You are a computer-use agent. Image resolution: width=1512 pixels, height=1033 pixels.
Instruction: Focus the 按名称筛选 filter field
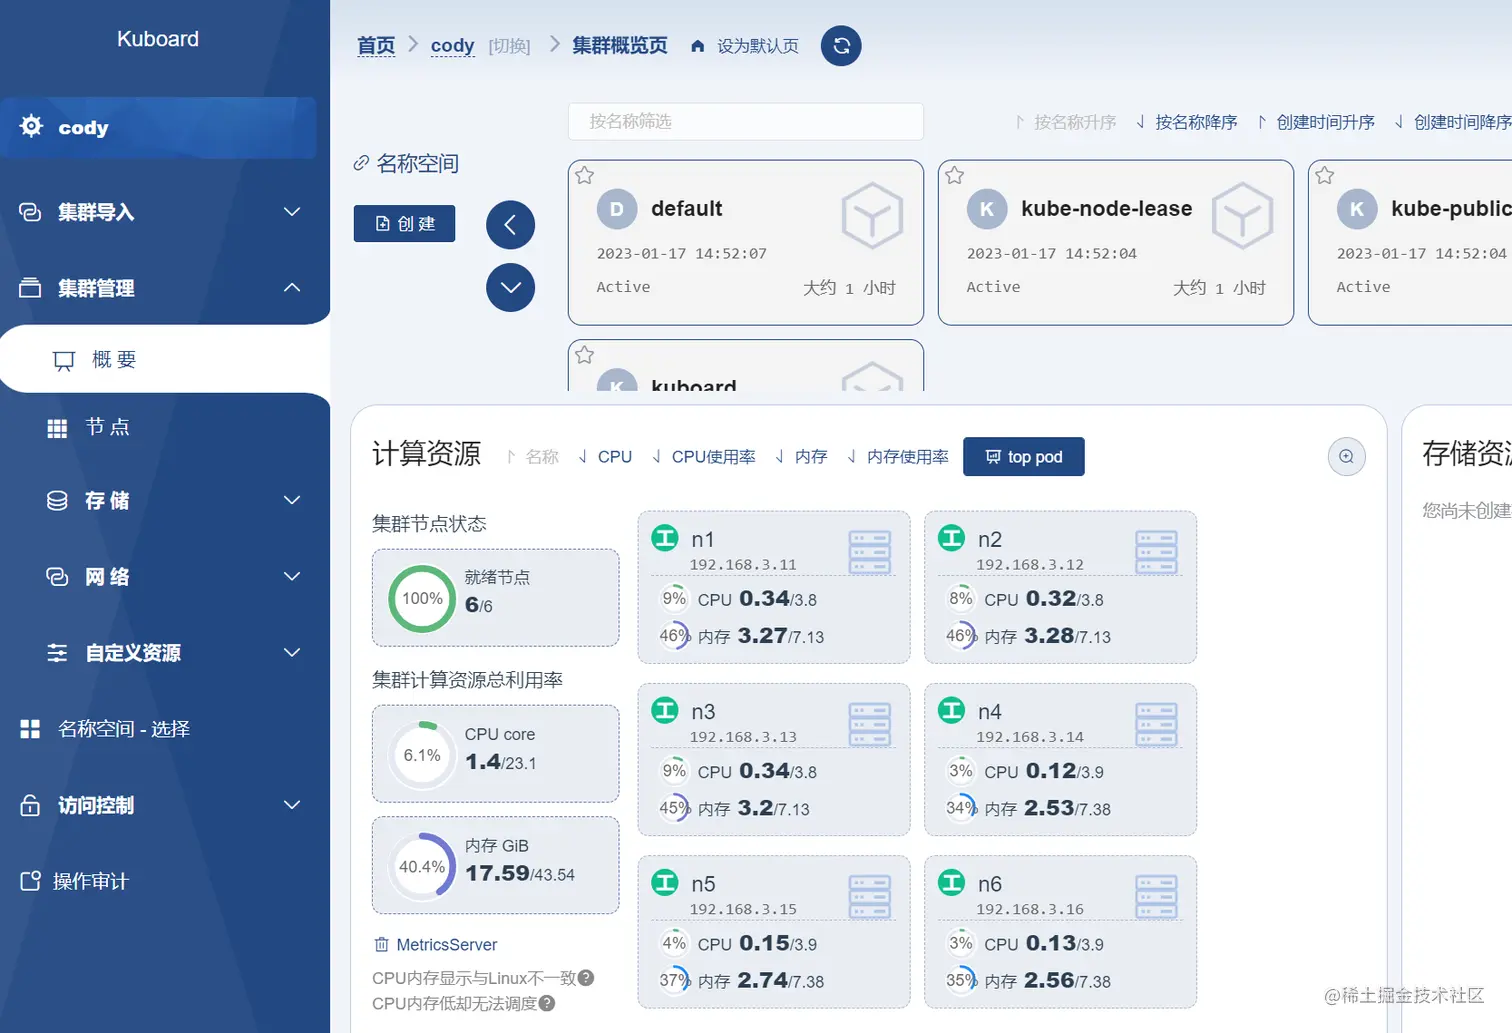pyautogui.click(x=746, y=122)
